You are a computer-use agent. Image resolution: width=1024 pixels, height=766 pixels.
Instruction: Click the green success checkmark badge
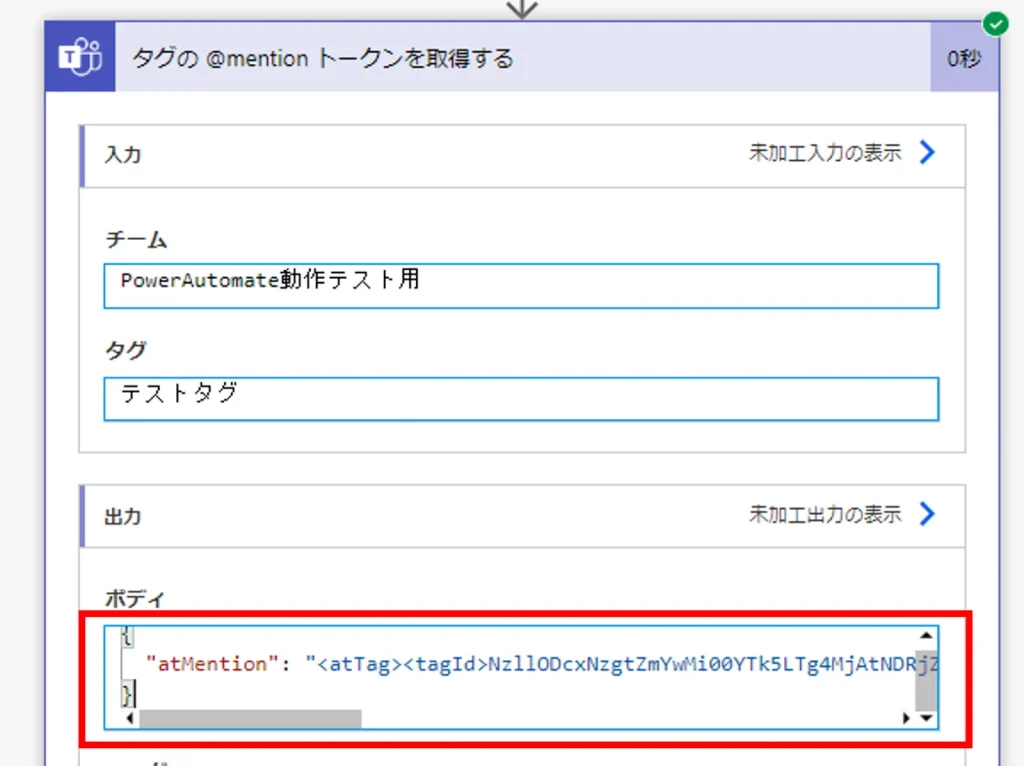click(x=994, y=23)
